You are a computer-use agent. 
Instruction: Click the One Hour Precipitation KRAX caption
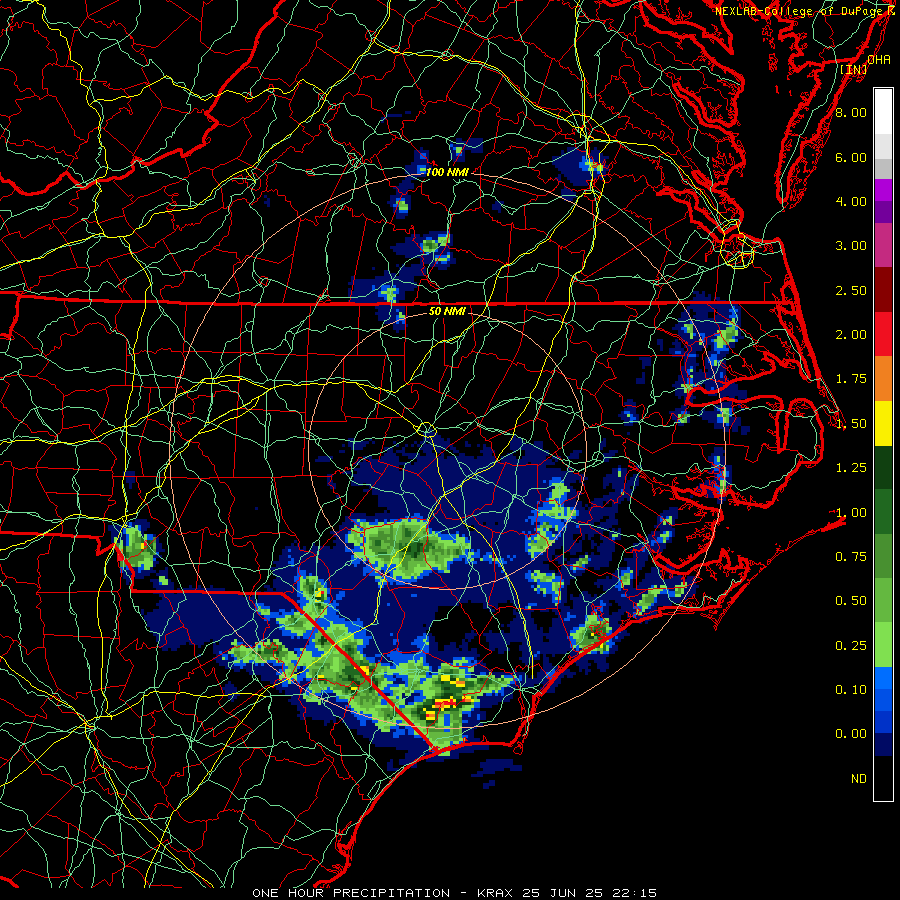click(x=454, y=893)
